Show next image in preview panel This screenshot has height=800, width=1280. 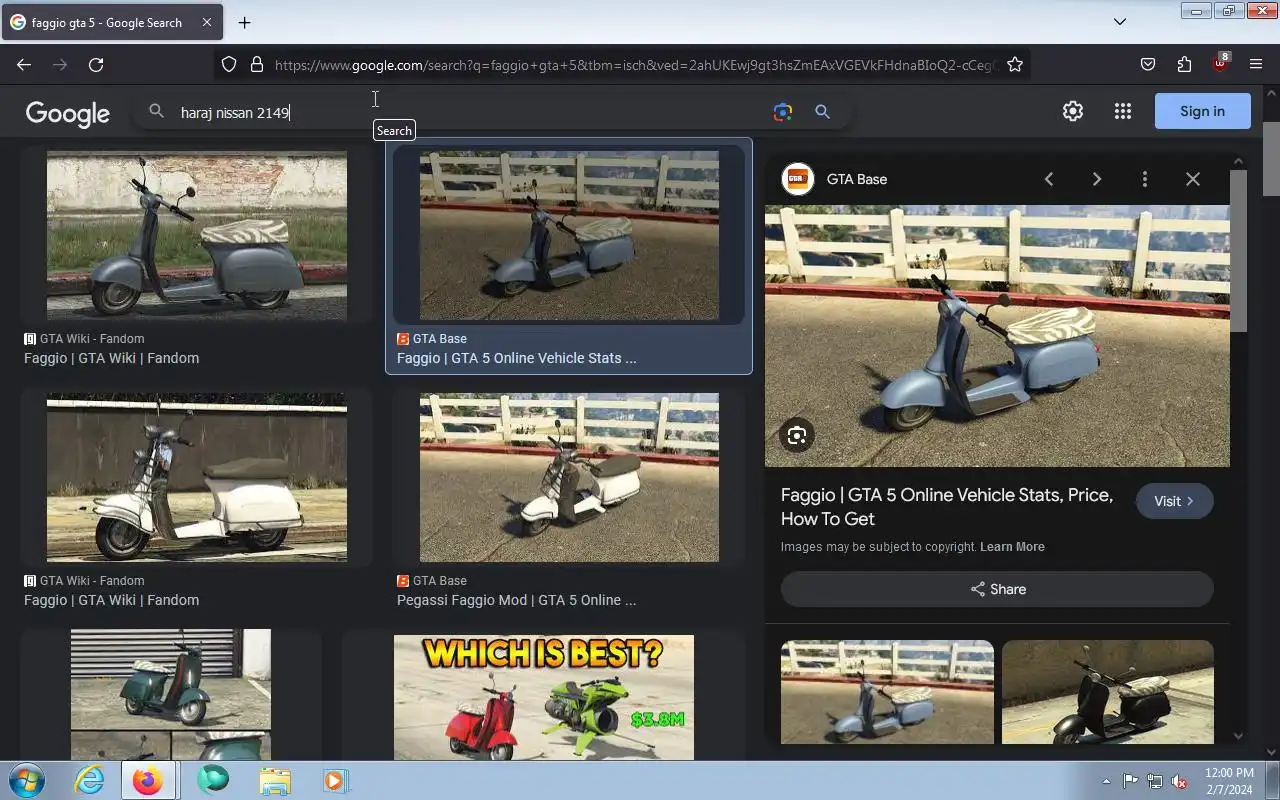(x=1097, y=179)
